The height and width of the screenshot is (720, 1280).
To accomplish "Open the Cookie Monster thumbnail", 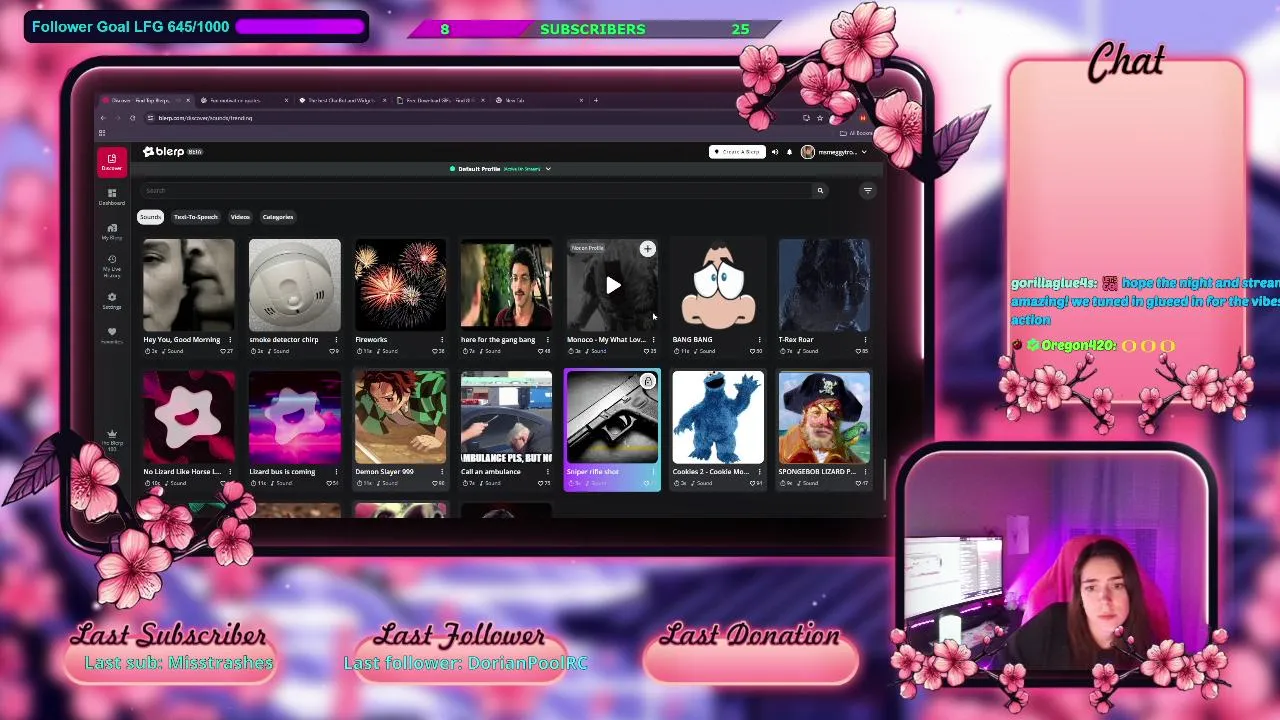I will [718, 418].
